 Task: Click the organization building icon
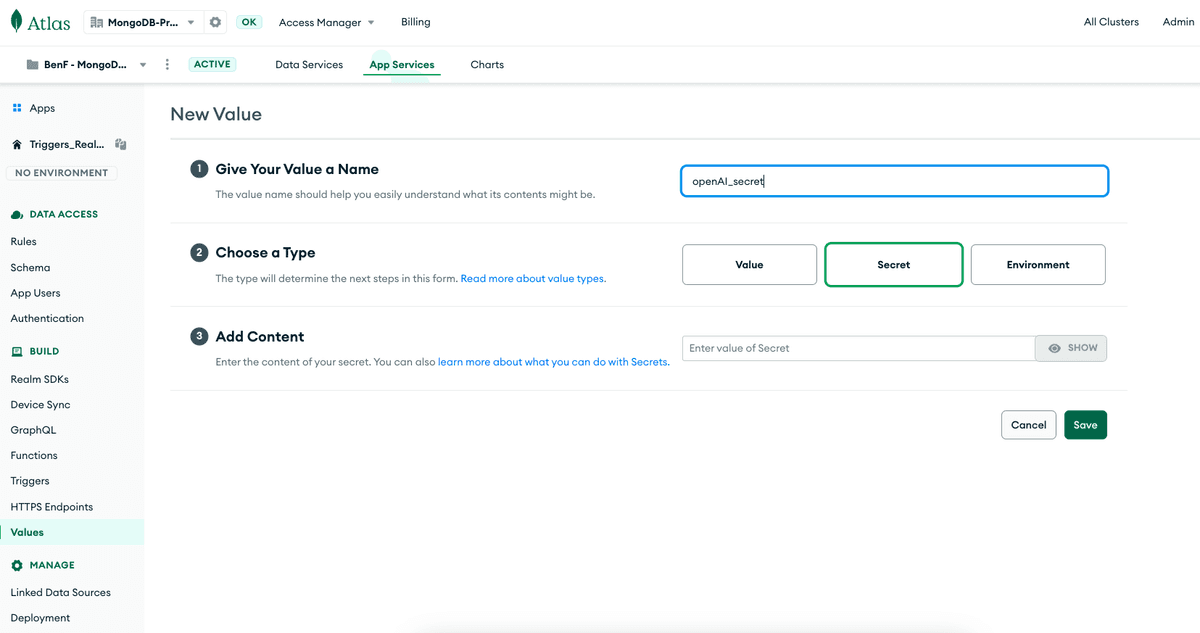point(97,22)
